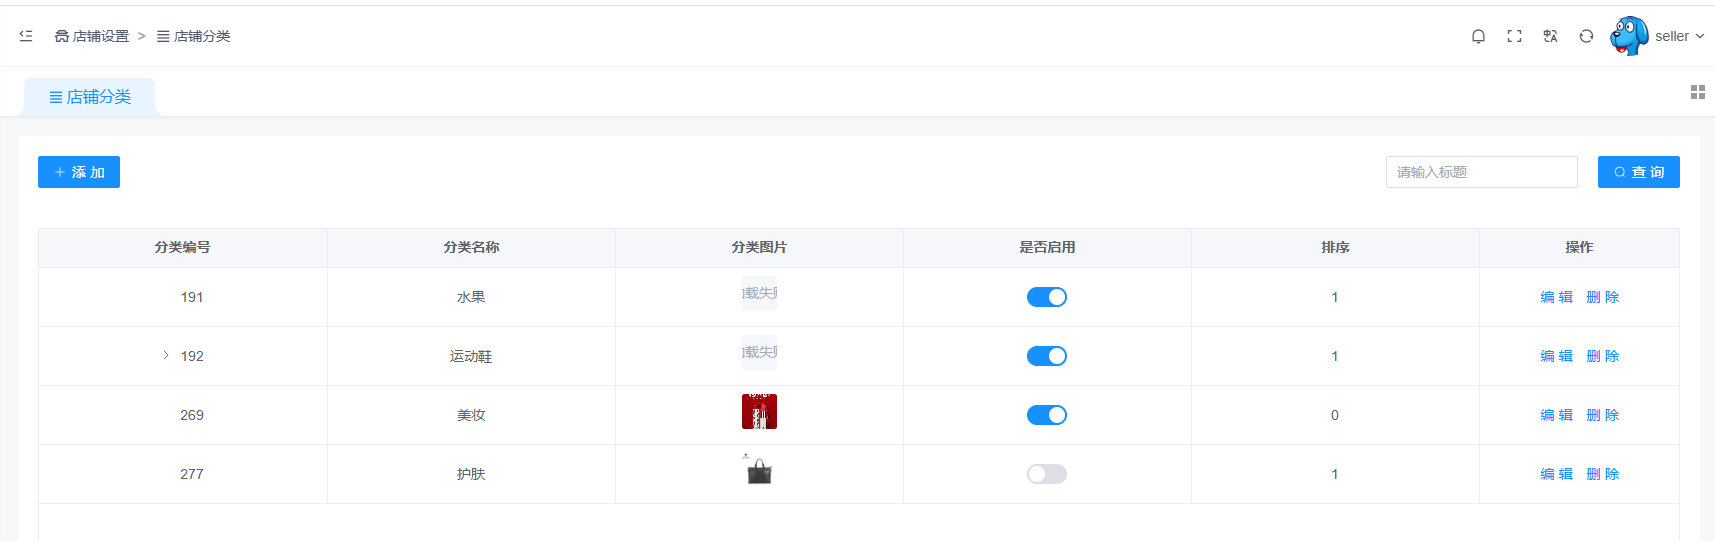Screen dimensions: 1715x541
Task: Click the 护肤 category bag image
Action: [x=759, y=471]
